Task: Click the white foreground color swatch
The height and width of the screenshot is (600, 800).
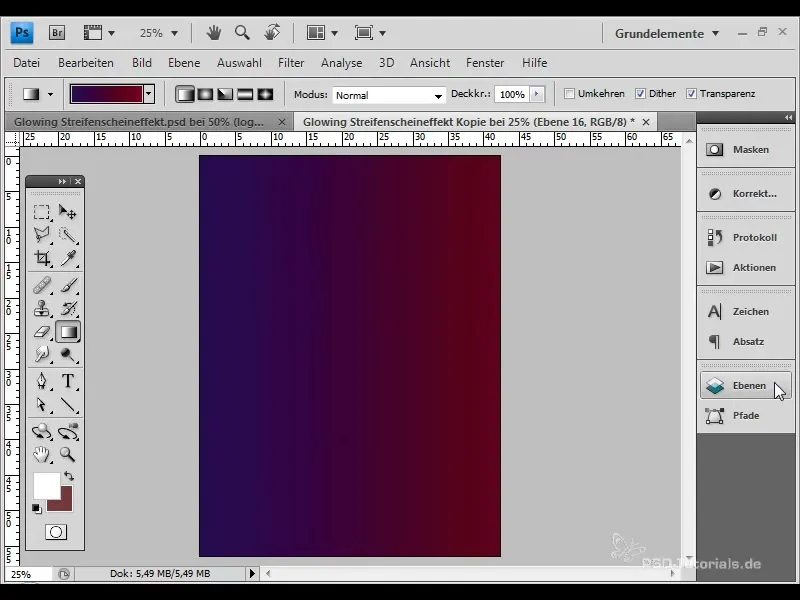Action: tap(45, 484)
